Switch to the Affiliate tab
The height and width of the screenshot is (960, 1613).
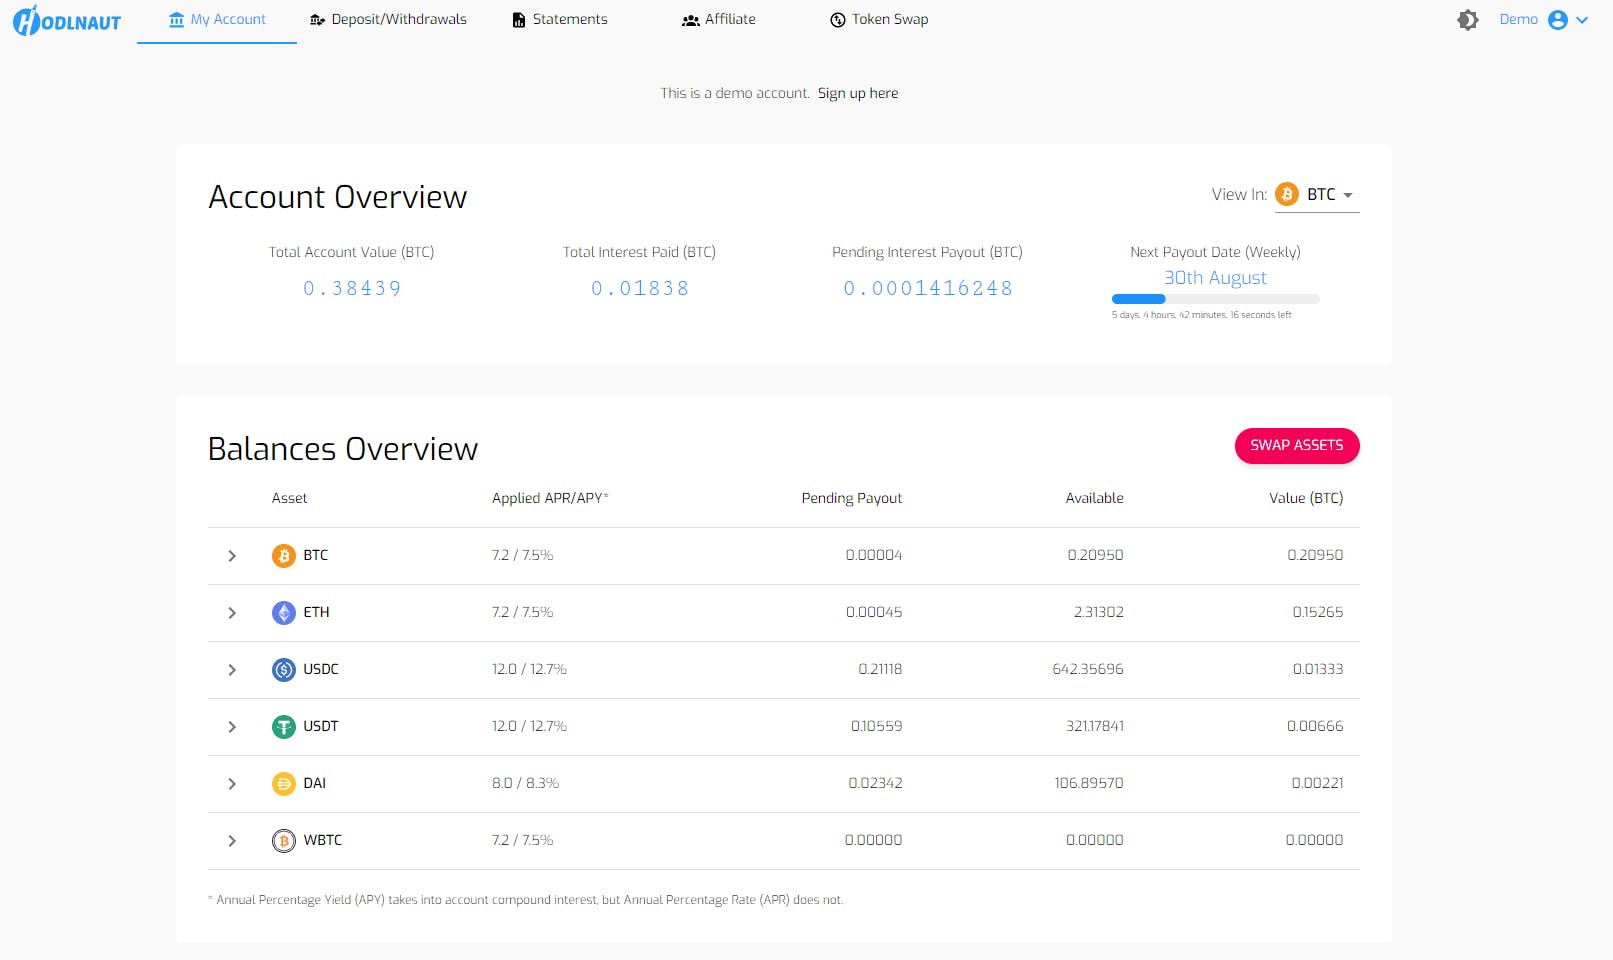point(719,20)
